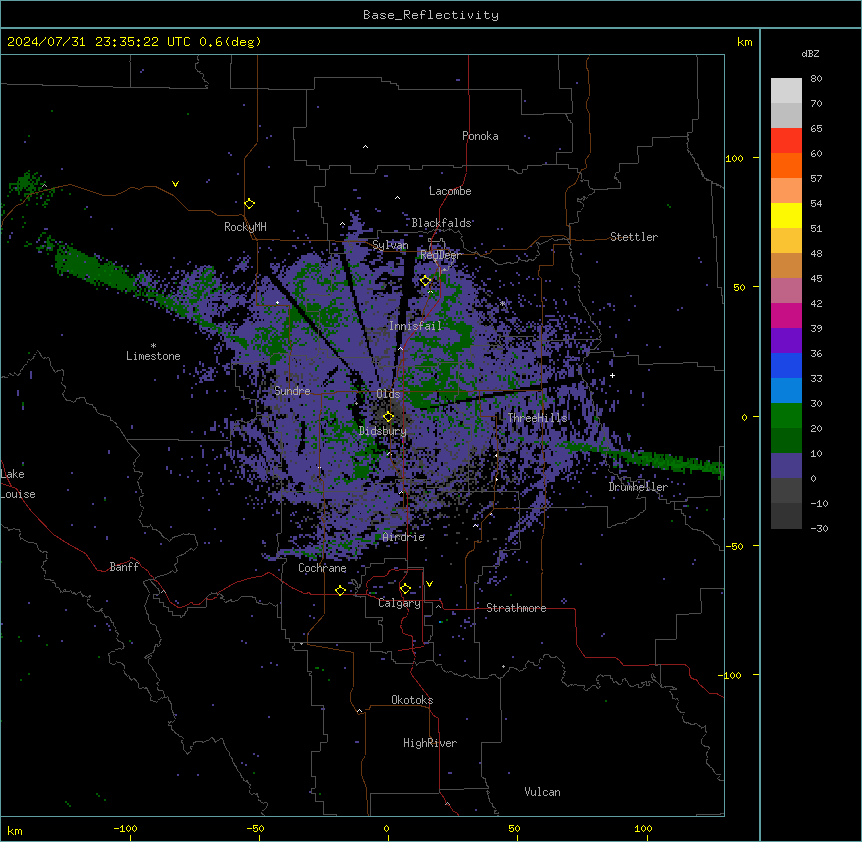862x842 pixels.
Task: Click the Ponoka city label
Action: [480, 136]
